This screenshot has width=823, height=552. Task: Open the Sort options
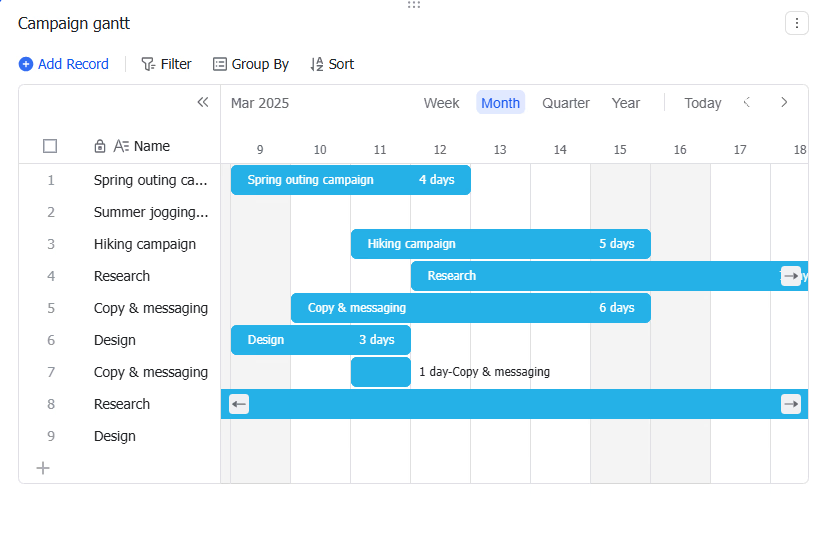[x=332, y=64]
